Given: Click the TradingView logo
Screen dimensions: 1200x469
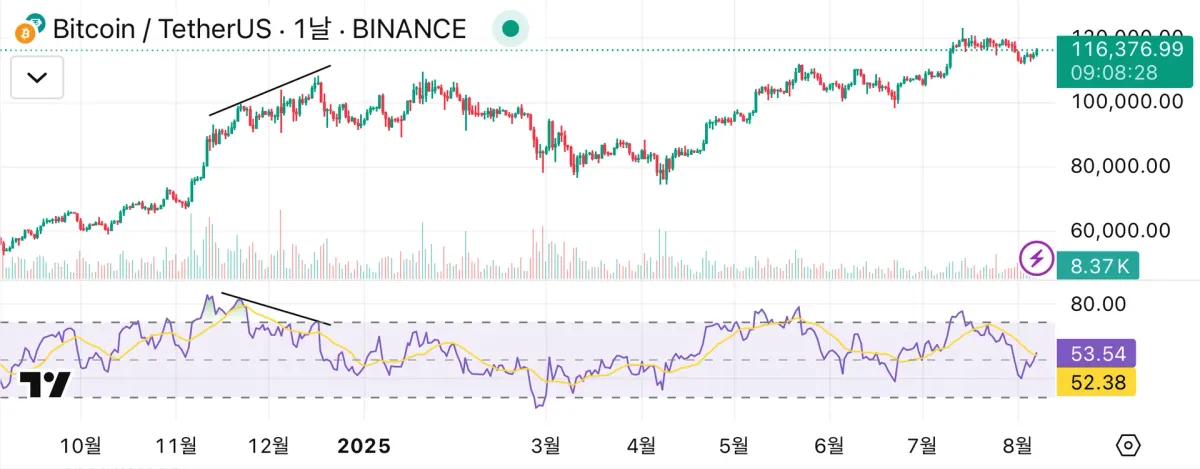Looking at the screenshot, I should [x=45, y=385].
